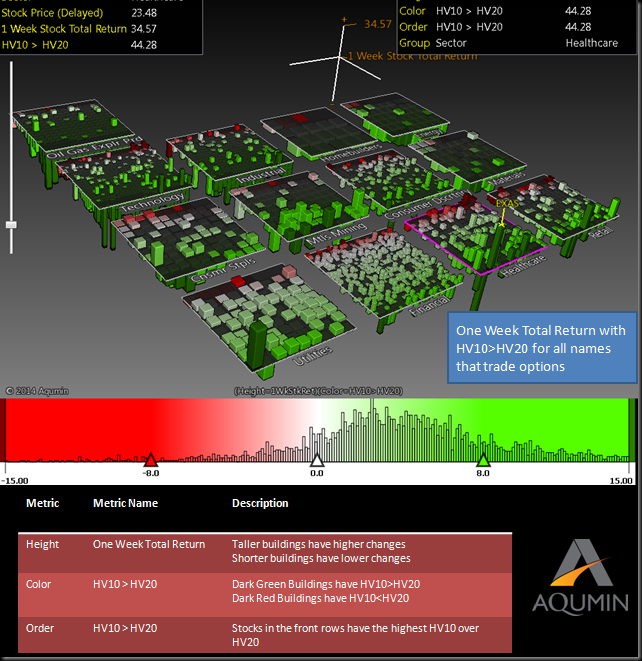Click the Healthcare value in Group row
The image size is (642, 661).
[591, 43]
